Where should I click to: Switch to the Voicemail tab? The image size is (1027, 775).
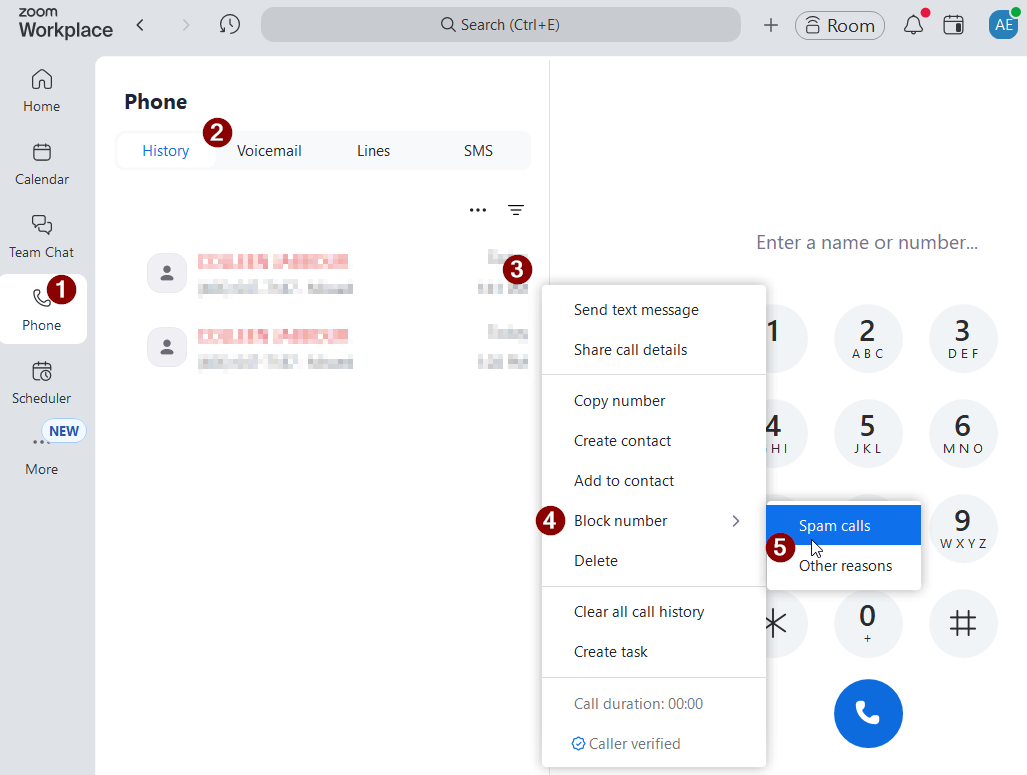coord(269,151)
